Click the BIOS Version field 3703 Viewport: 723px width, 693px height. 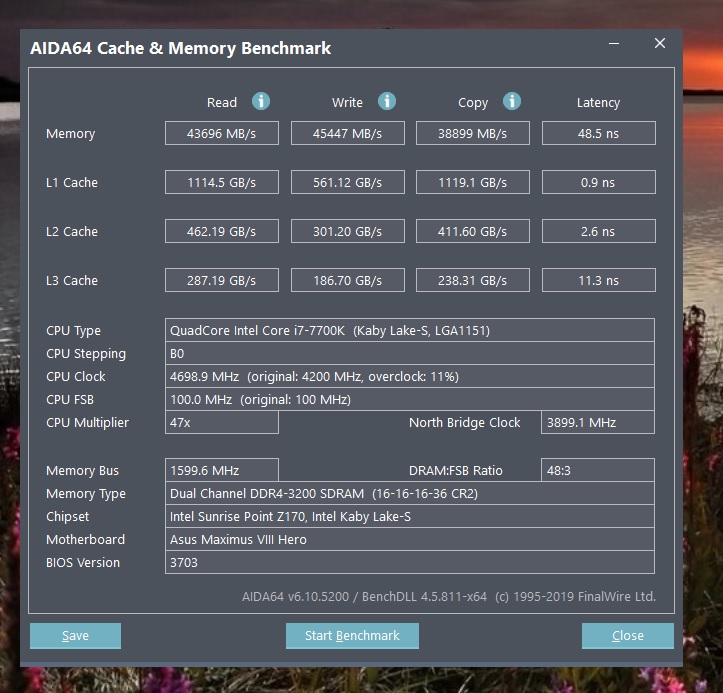409,563
